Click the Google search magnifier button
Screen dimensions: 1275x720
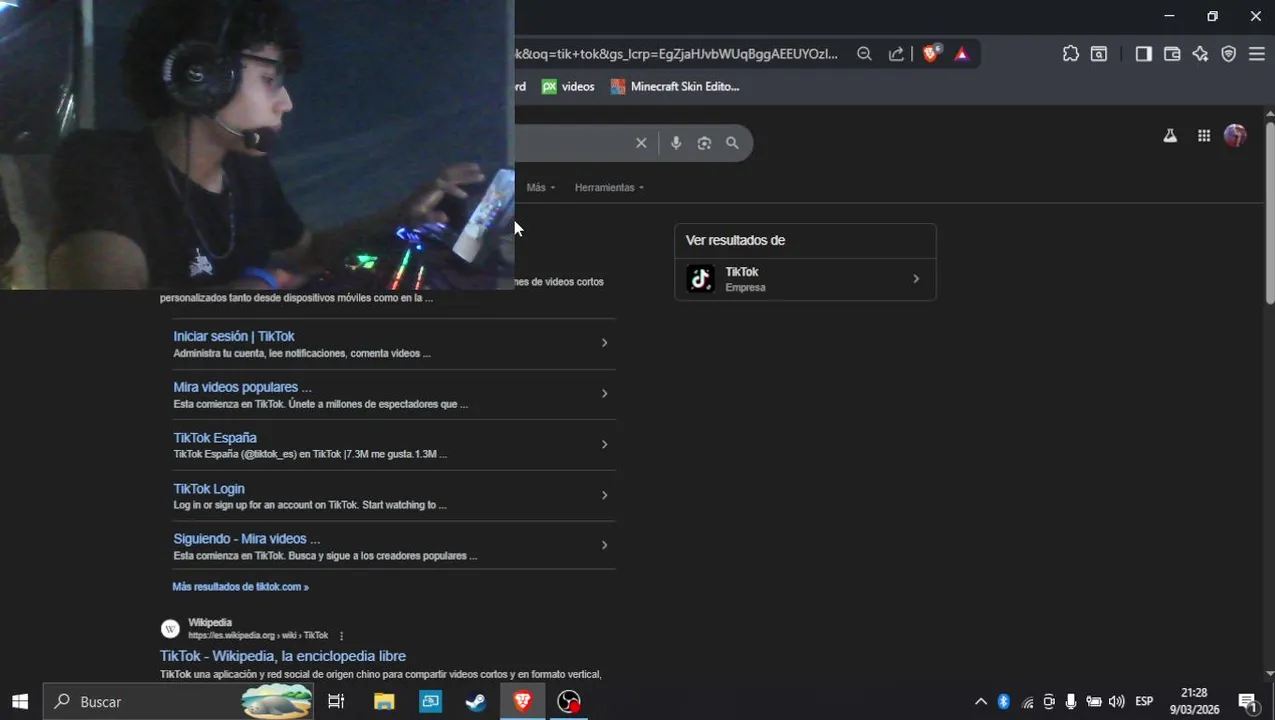tap(732, 143)
